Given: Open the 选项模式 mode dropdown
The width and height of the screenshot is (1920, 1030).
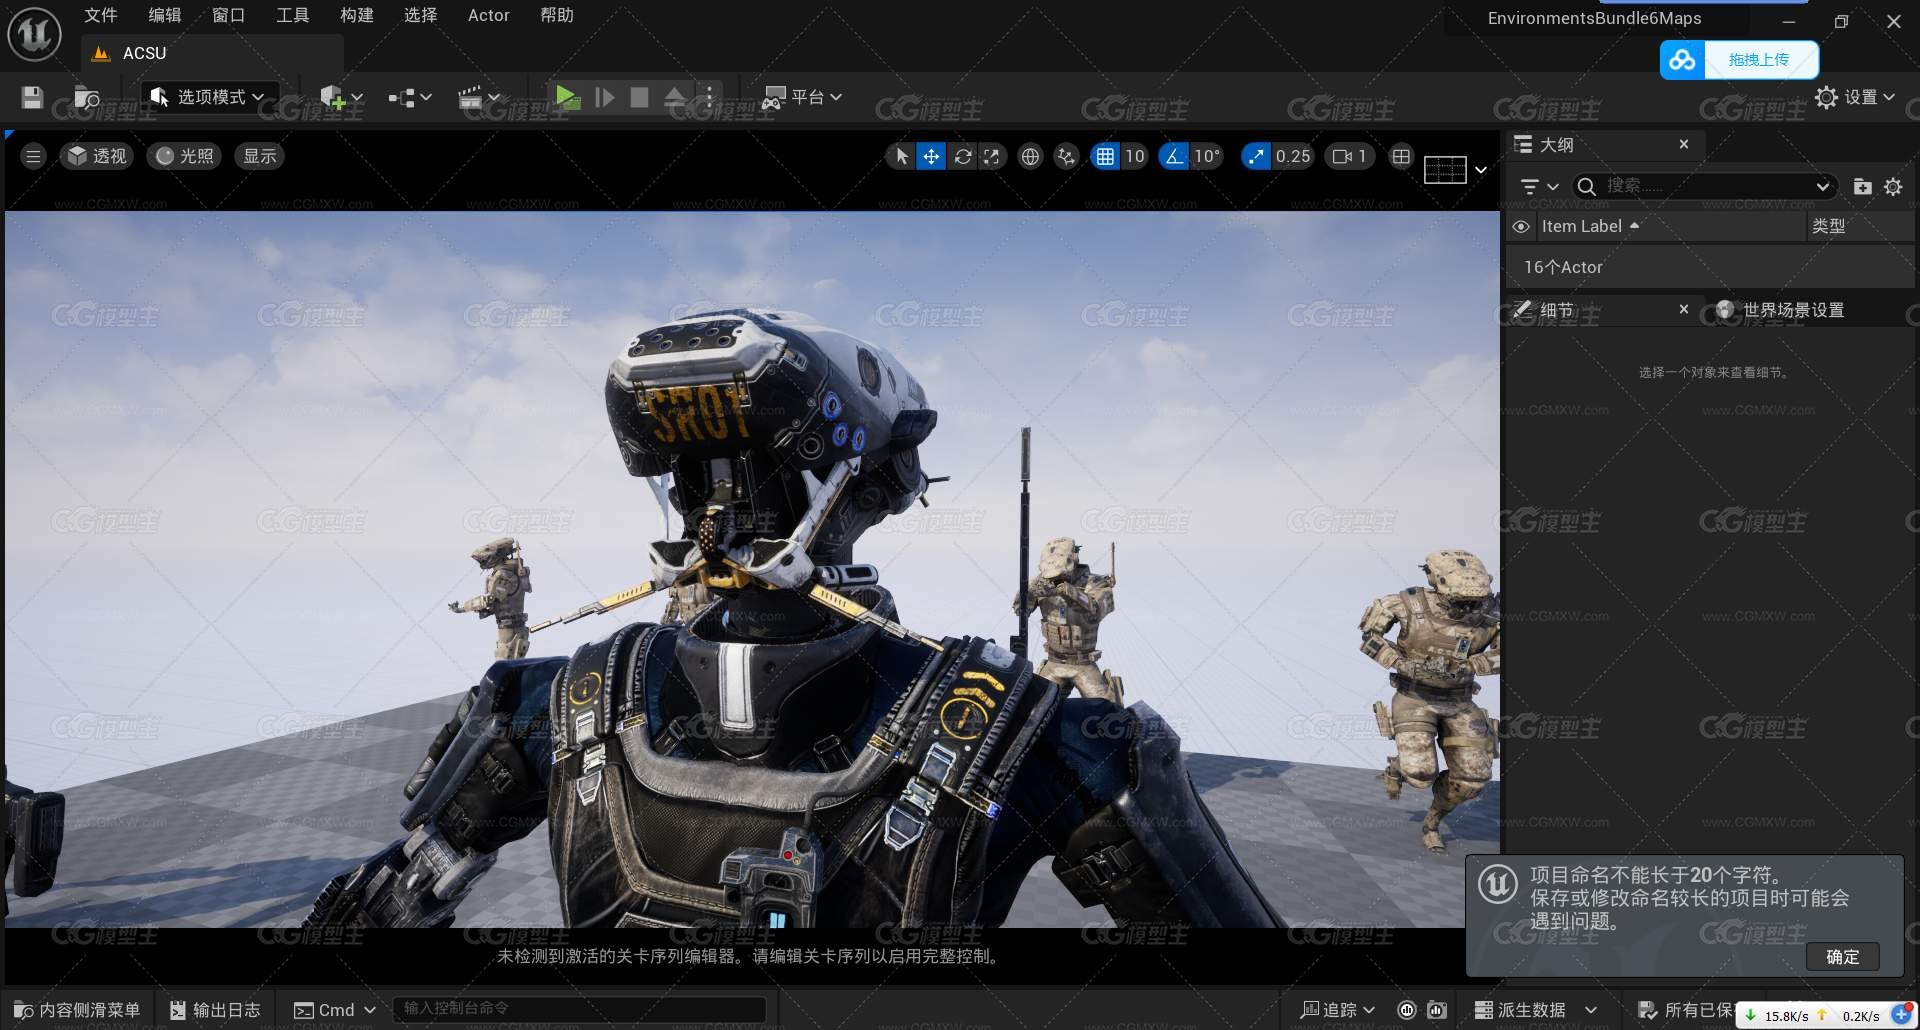Looking at the screenshot, I should click(x=207, y=97).
